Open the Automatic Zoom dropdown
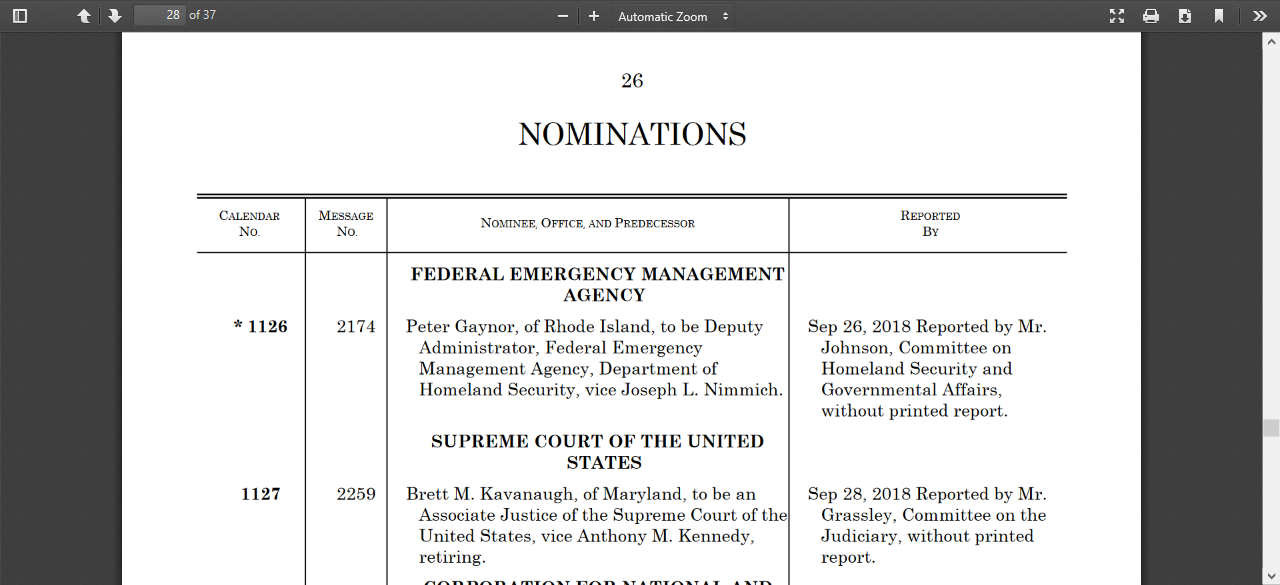Viewport: 1280px width, 585px height. coord(673,16)
